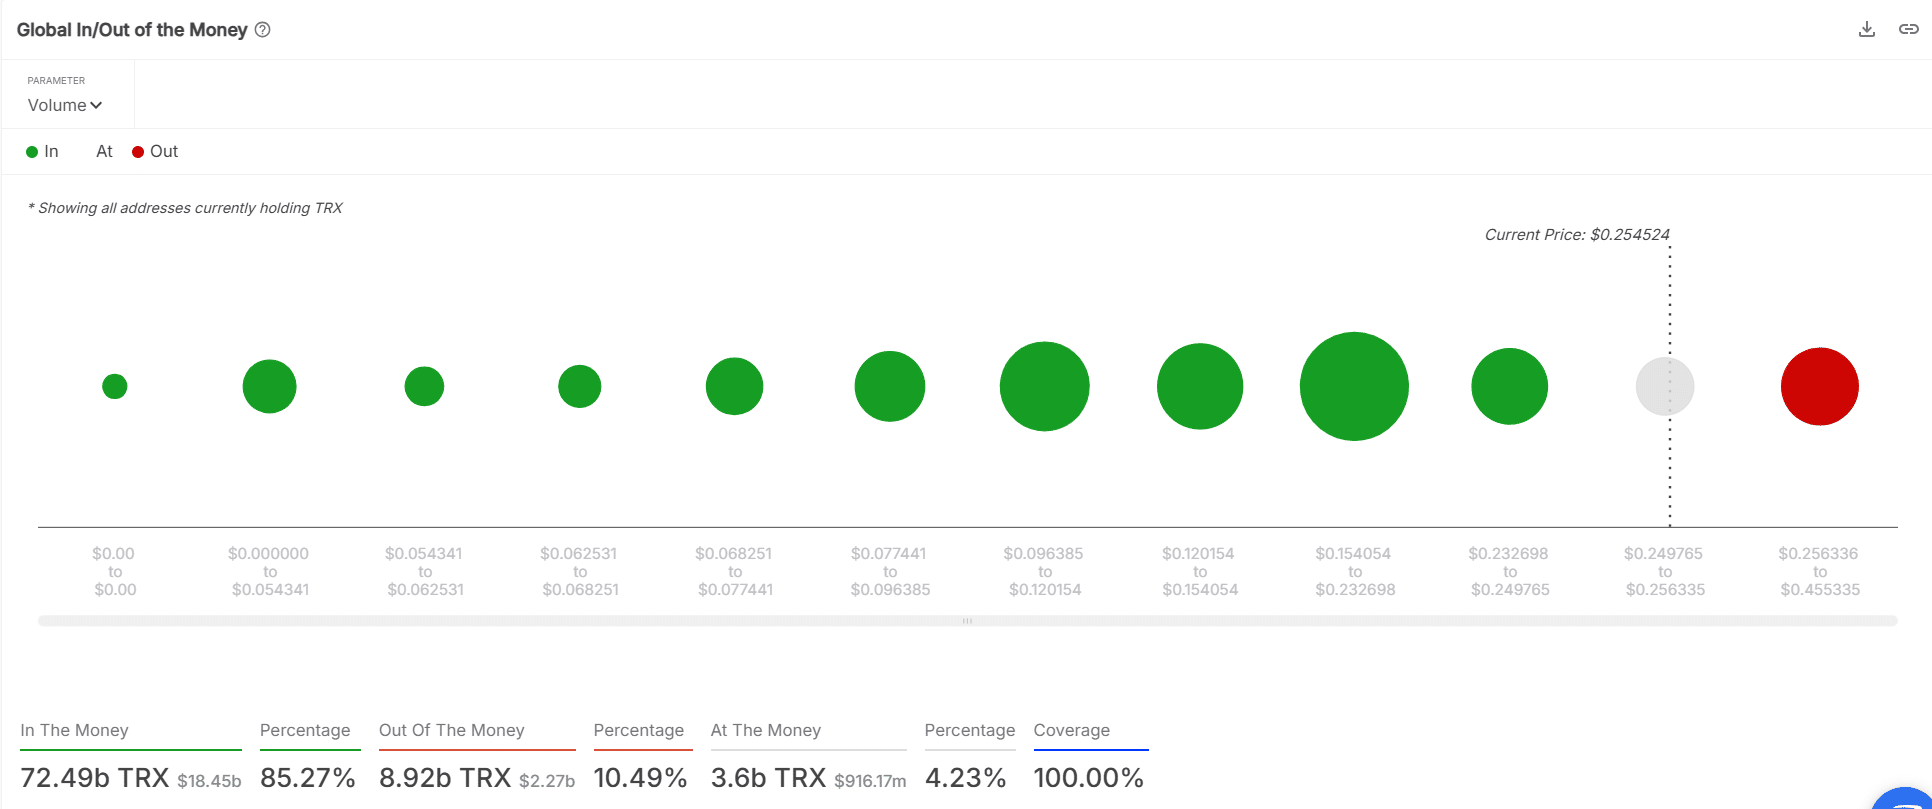This screenshot has width=1932, height=809.
Task: Click the green bubble for $0.232698 to $0.249765
Action: 1509,386
